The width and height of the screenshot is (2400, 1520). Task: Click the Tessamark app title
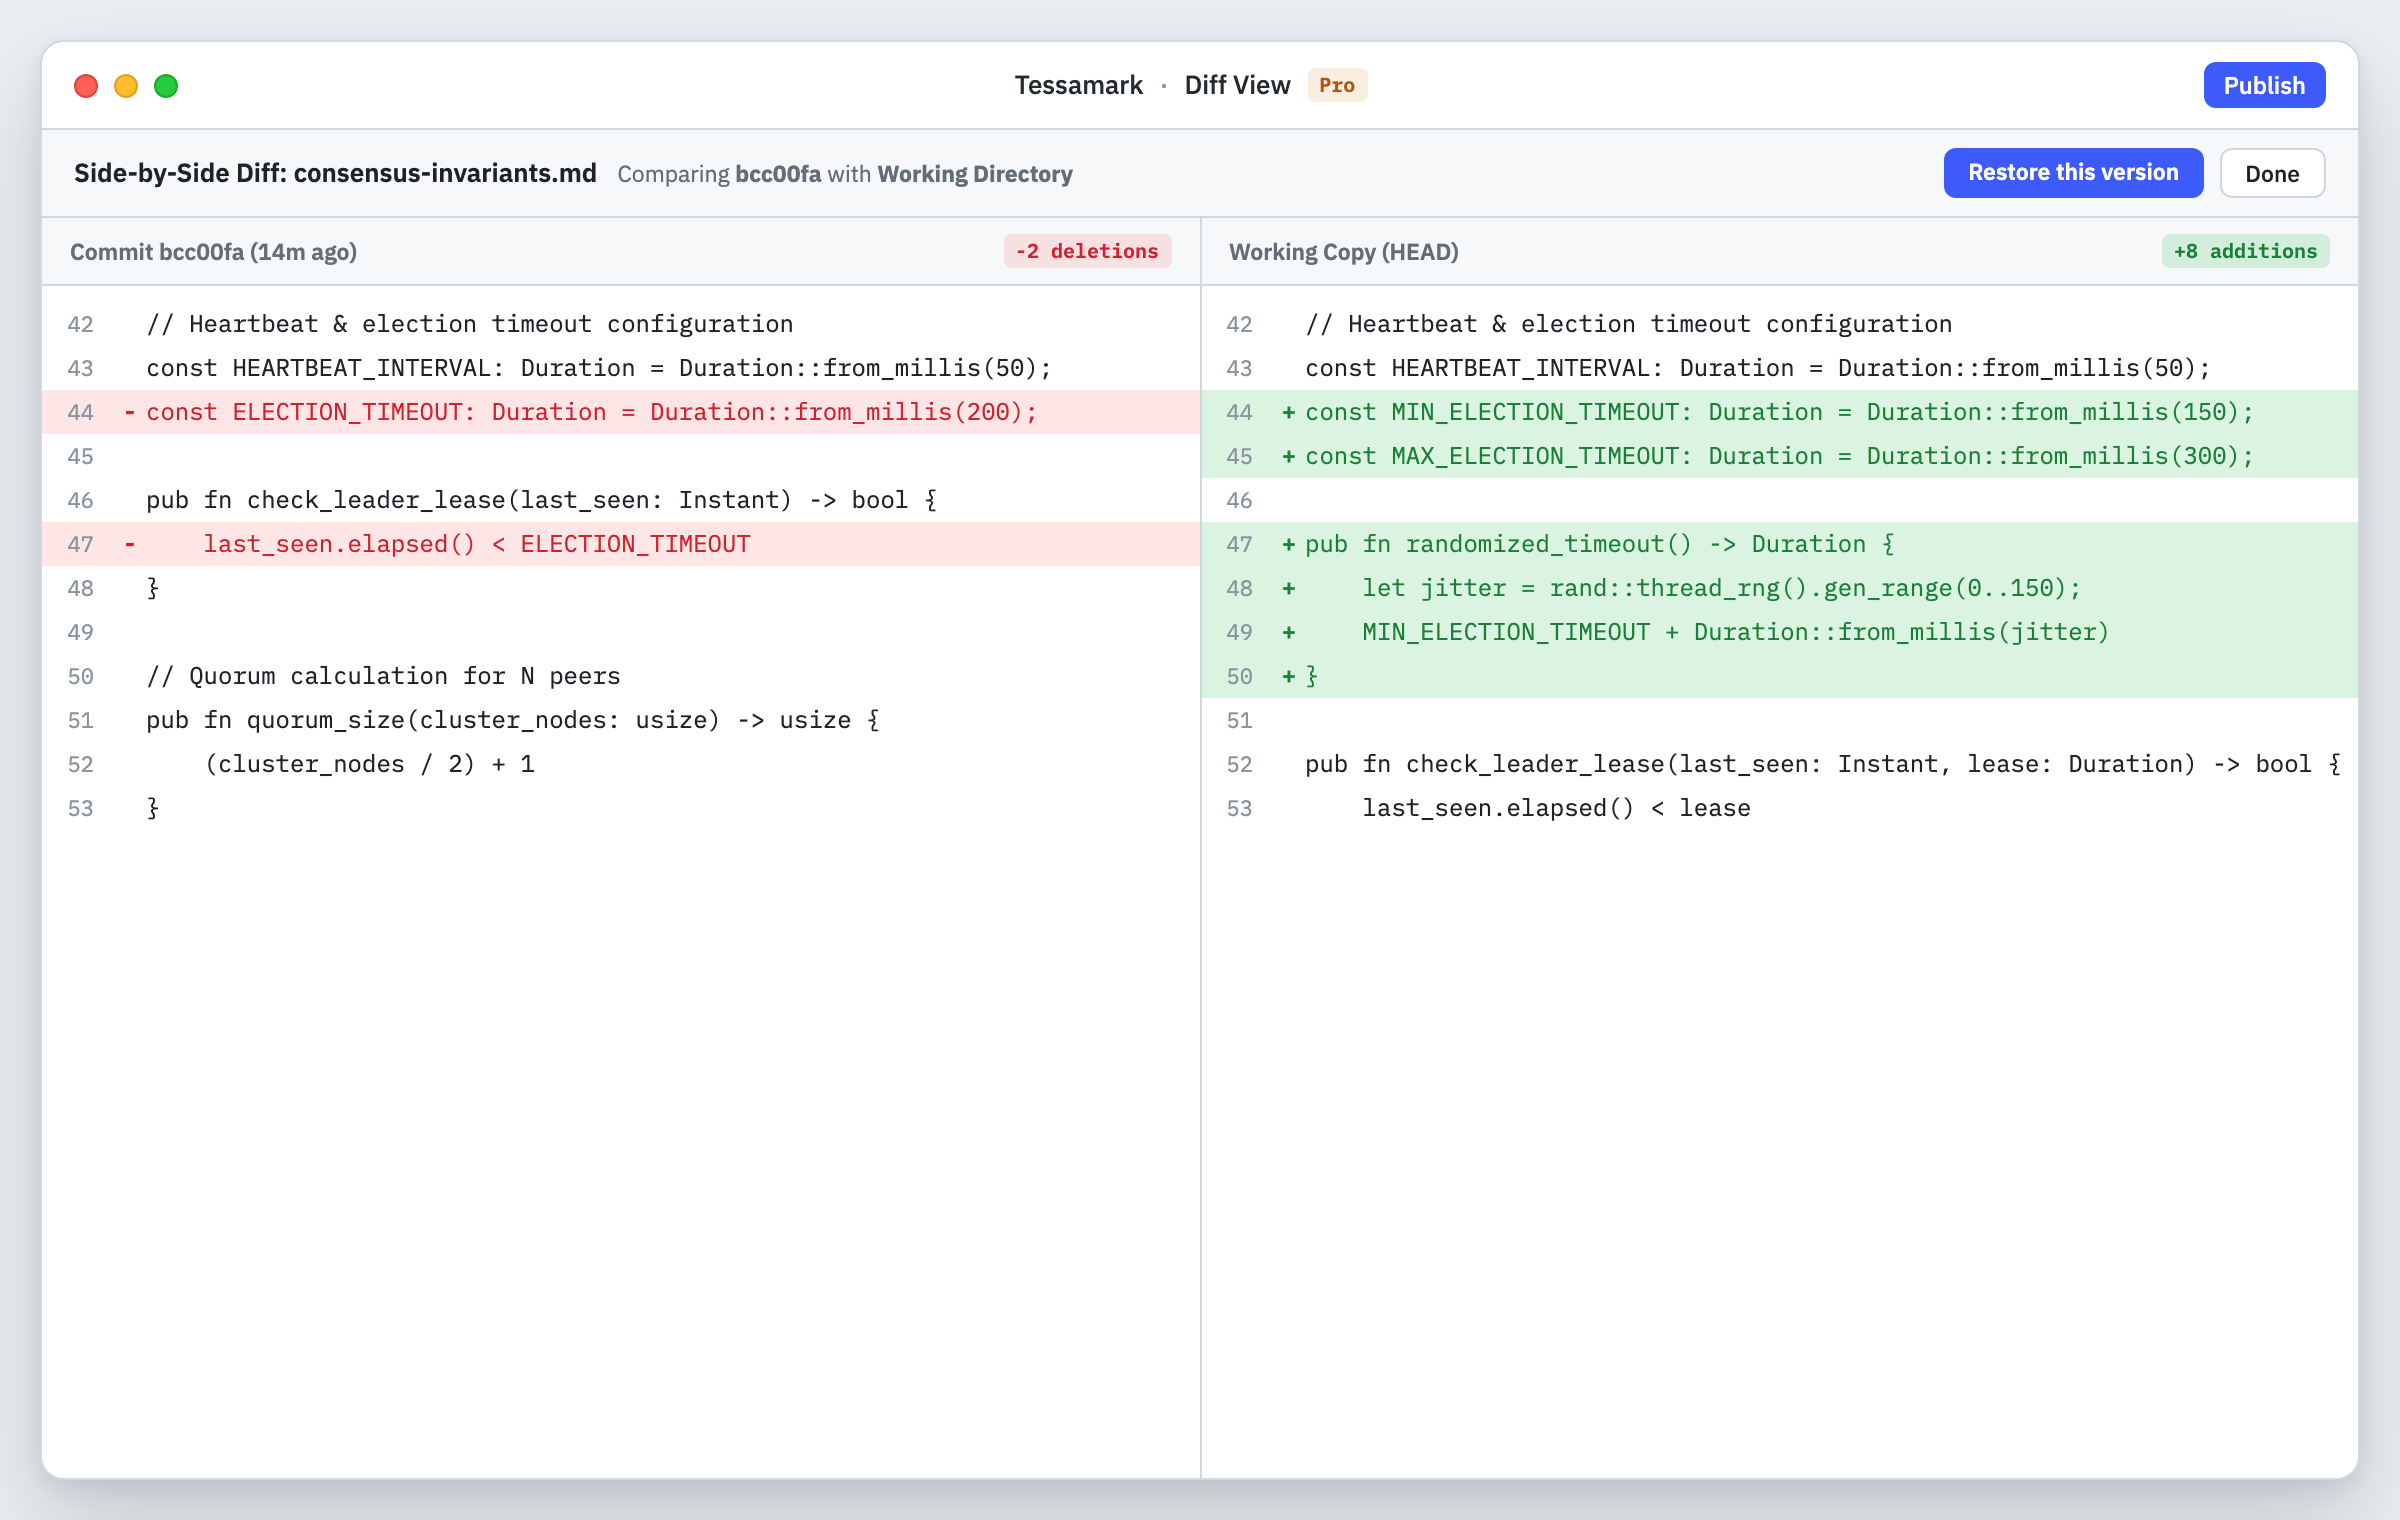(x=1078, y=85)
